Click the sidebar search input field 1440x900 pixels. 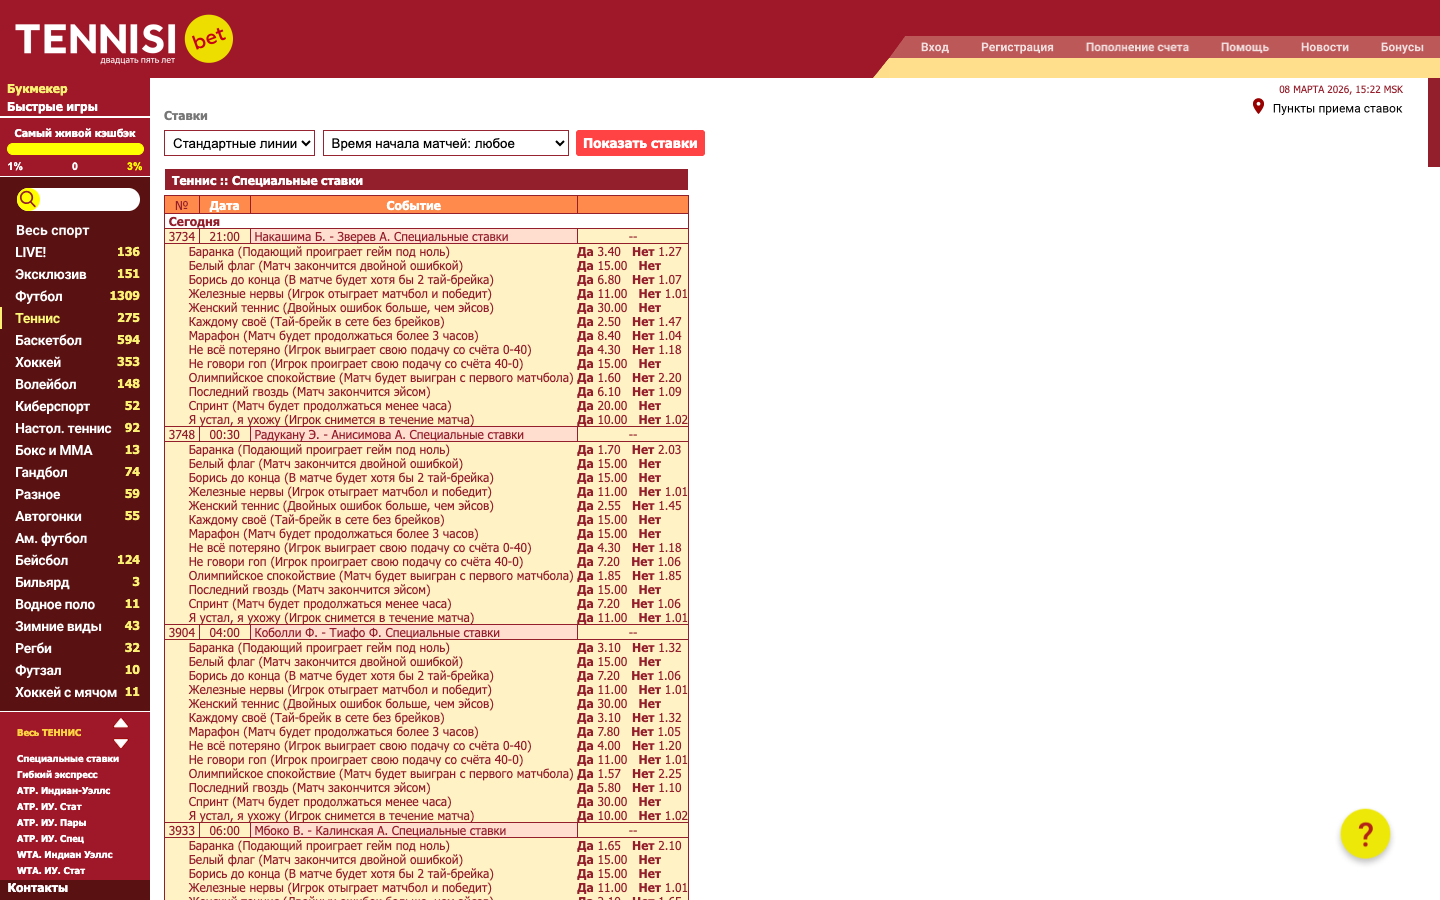coord(90,200)
